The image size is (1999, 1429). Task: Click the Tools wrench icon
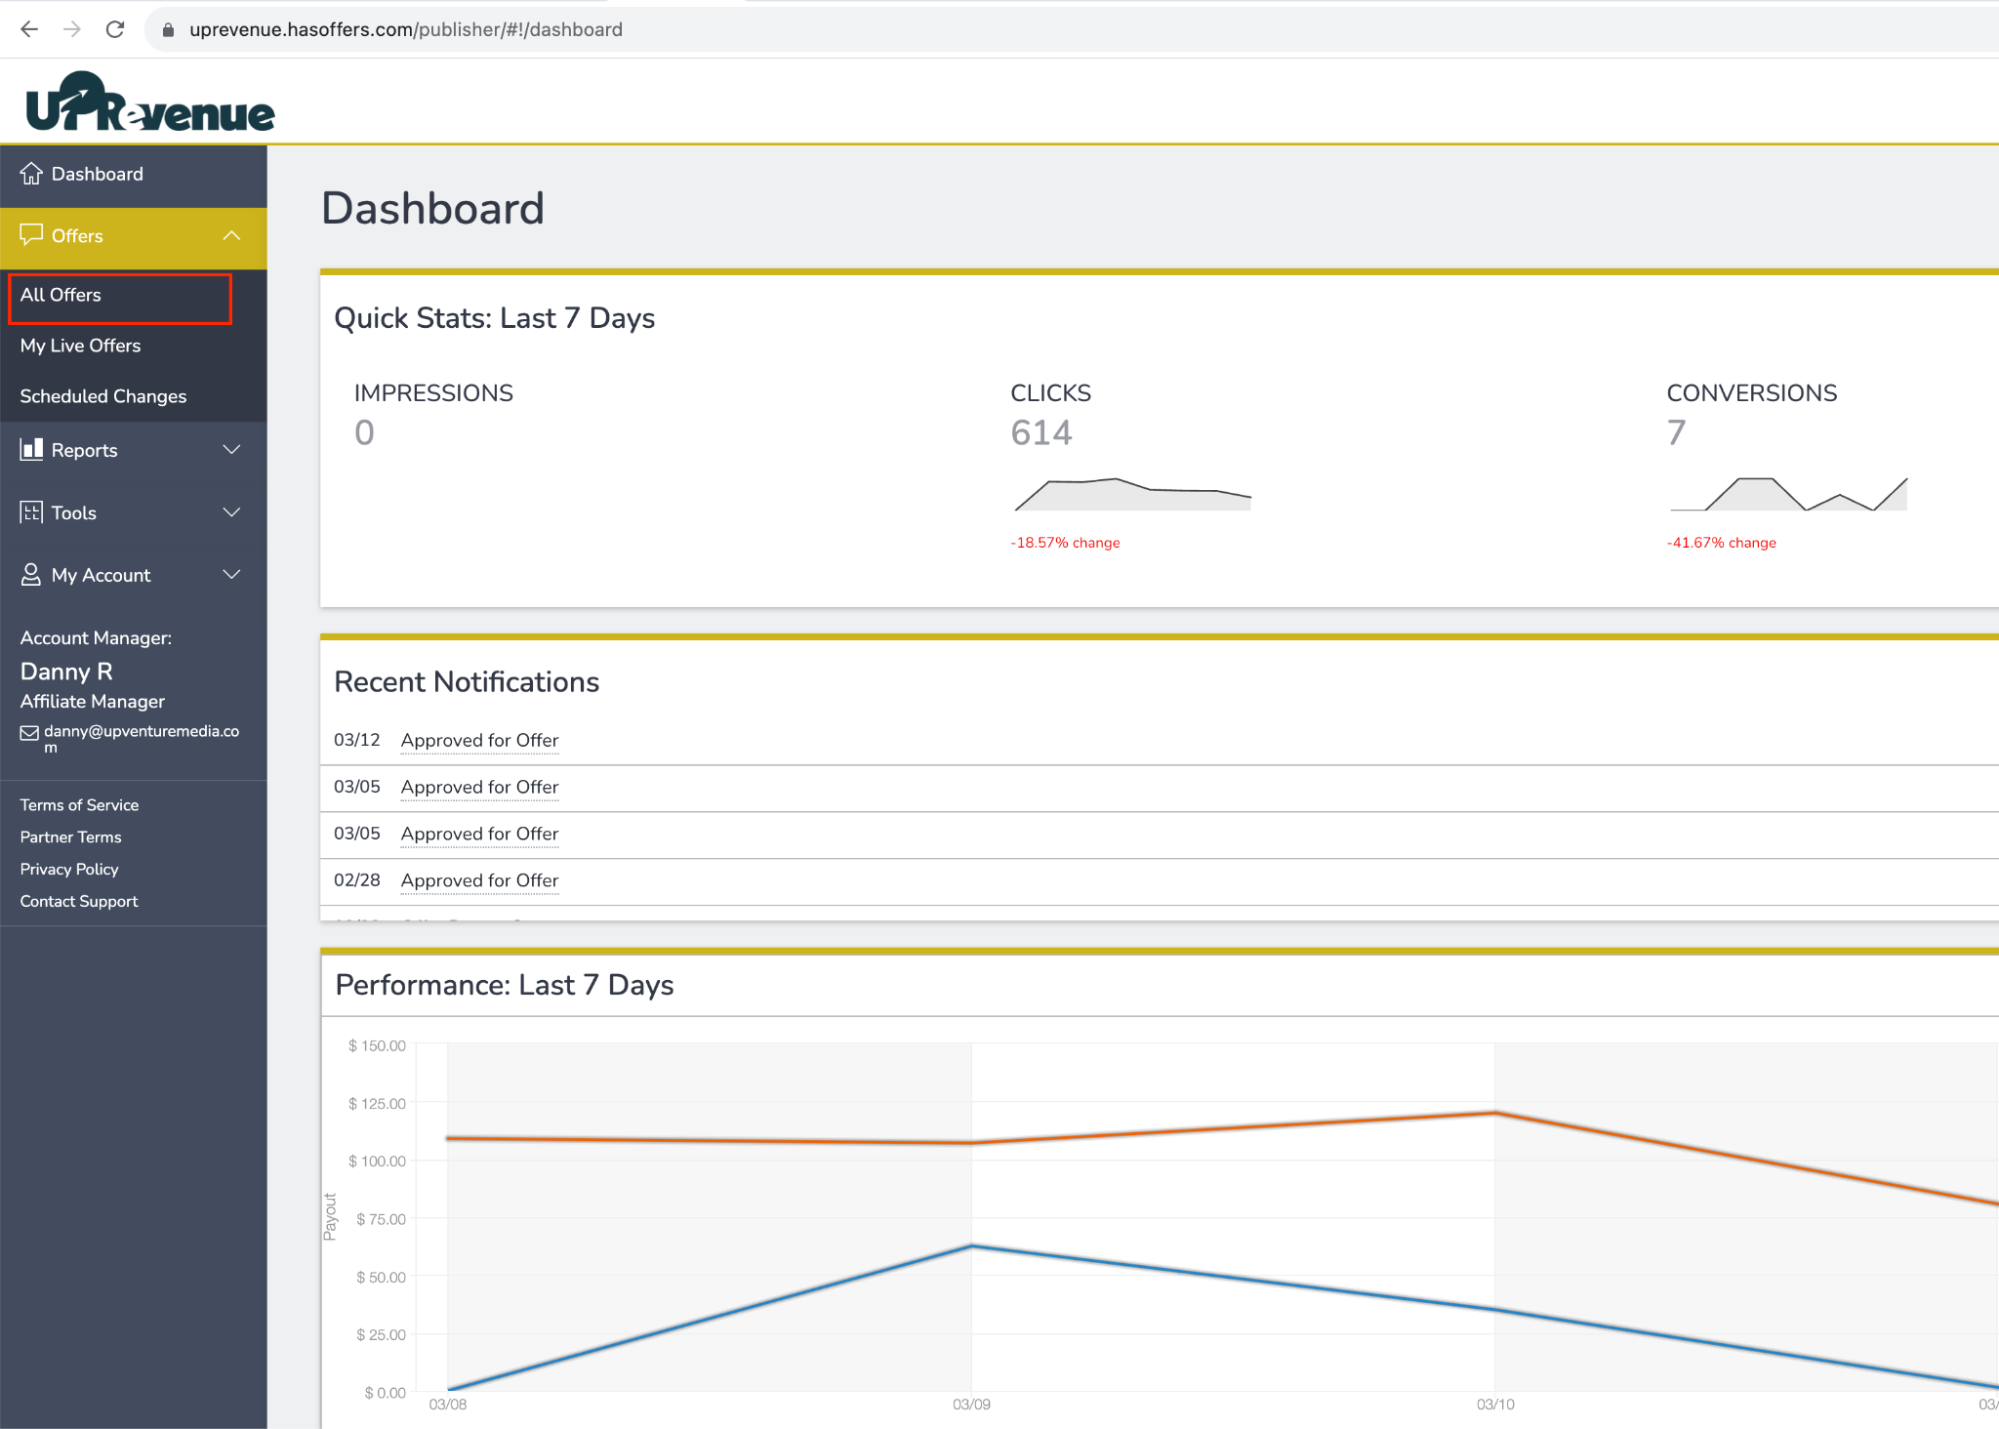(x=29, y=512)
